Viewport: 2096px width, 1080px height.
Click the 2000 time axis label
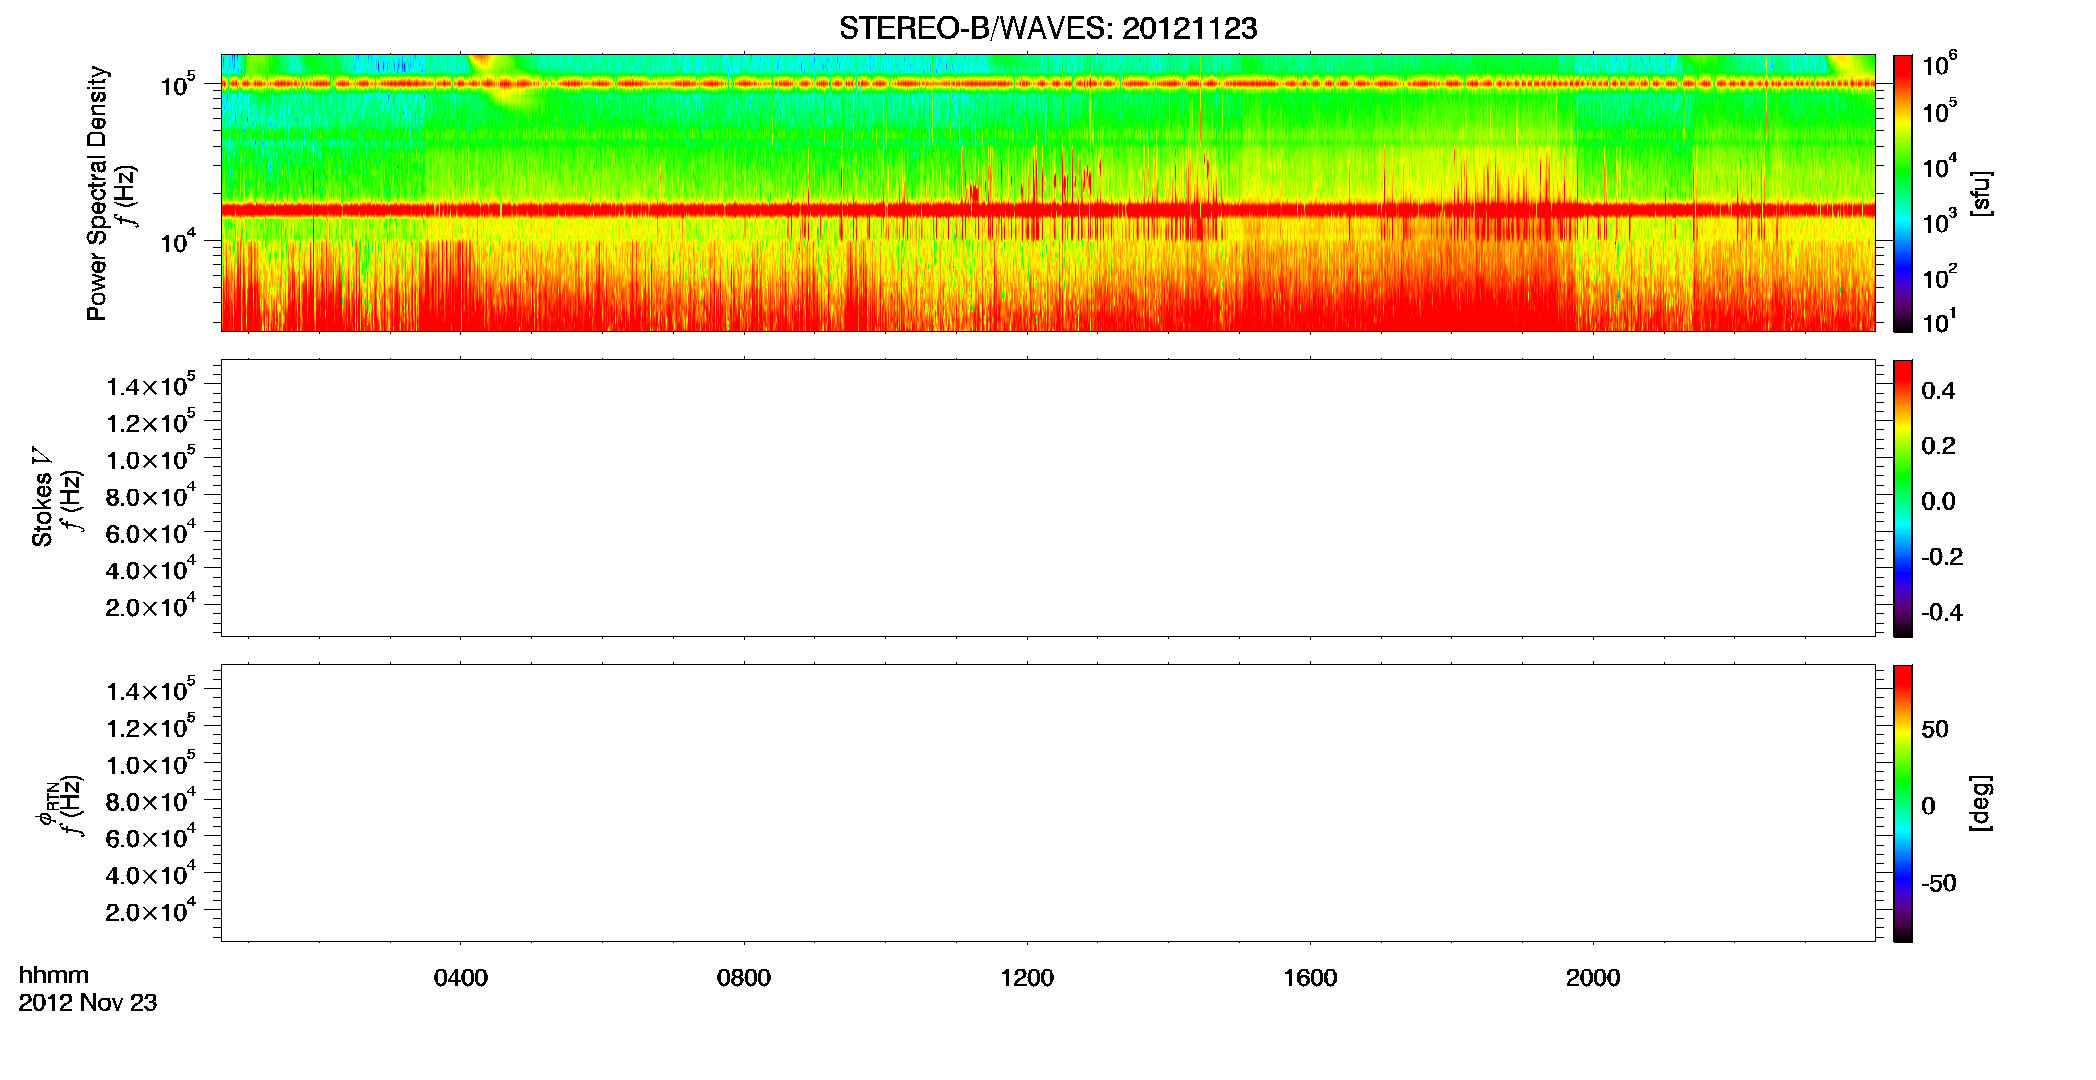pyautogui.click(x=1593, y=978)
